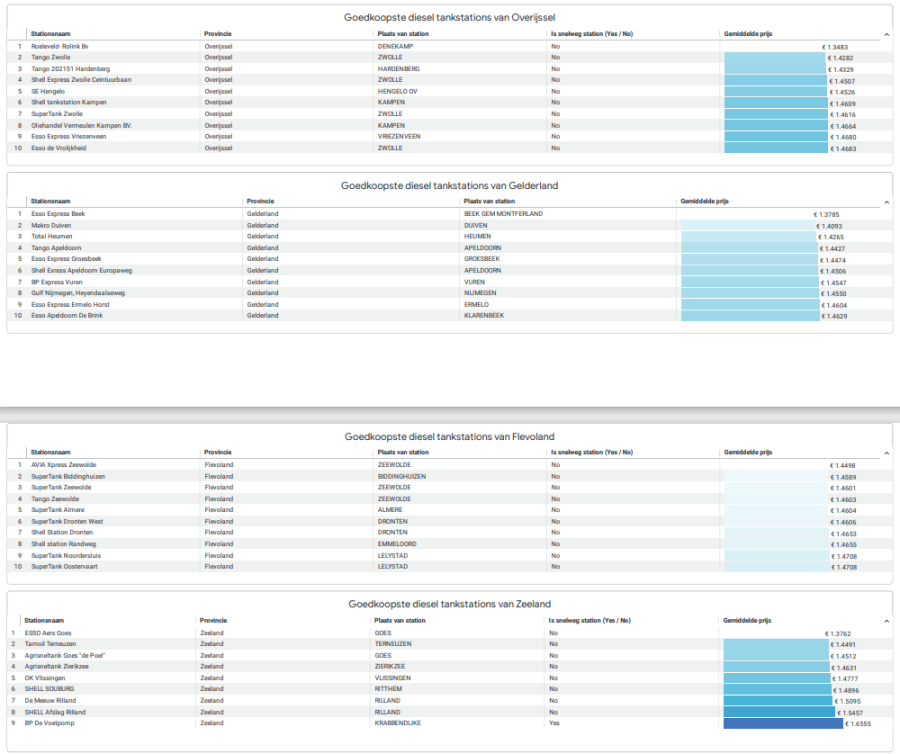Click SuperTank Zwolle station name
The width and height of the screenshot is (900, 754).
pyautogui.click(x=57, y=114)
